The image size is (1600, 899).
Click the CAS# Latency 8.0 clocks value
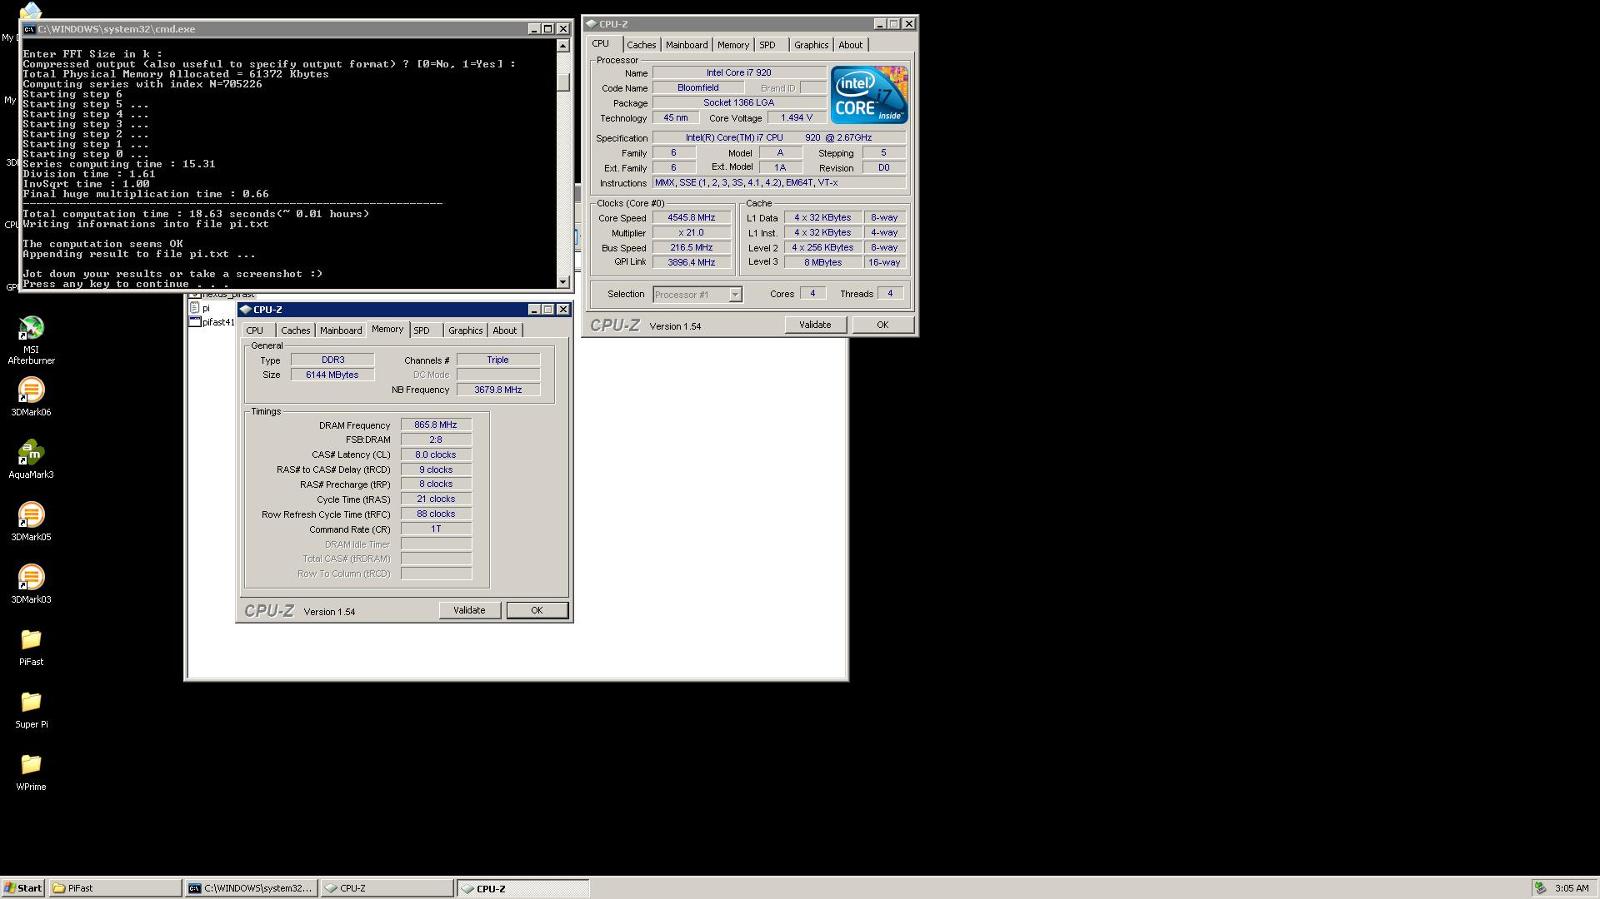[x=436, y=455]
